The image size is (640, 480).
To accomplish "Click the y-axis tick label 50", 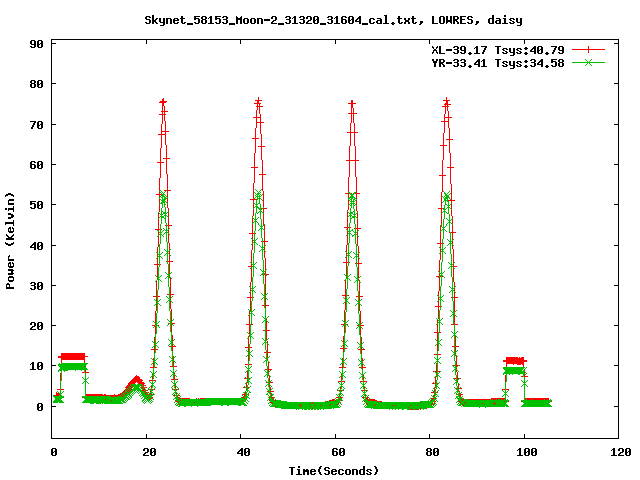I will pyautogui.click(x=36, y=205).
